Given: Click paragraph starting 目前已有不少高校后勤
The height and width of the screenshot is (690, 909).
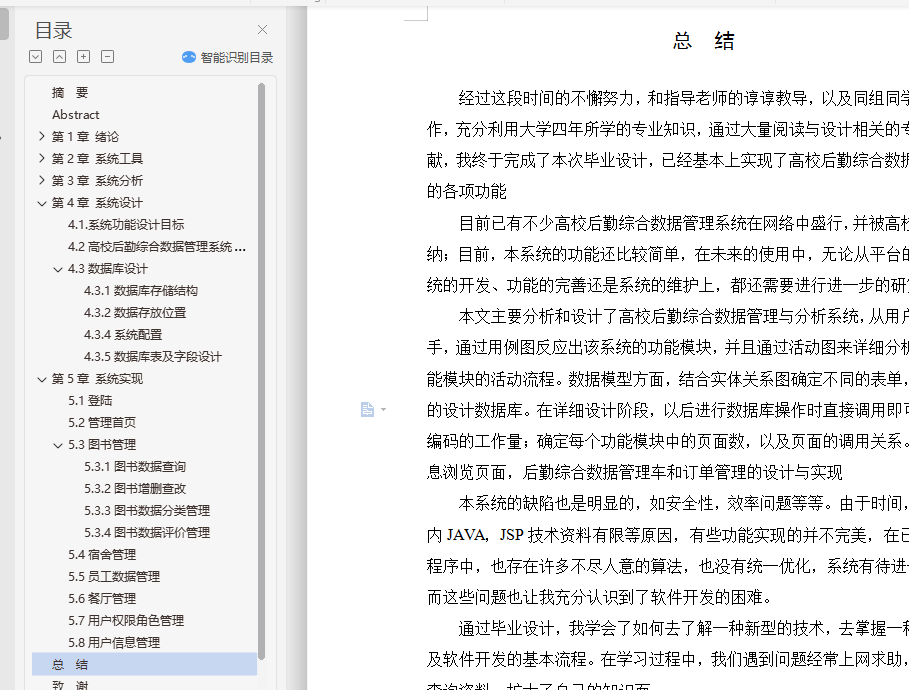Looking at the screenshot, I should coord(668,254).
